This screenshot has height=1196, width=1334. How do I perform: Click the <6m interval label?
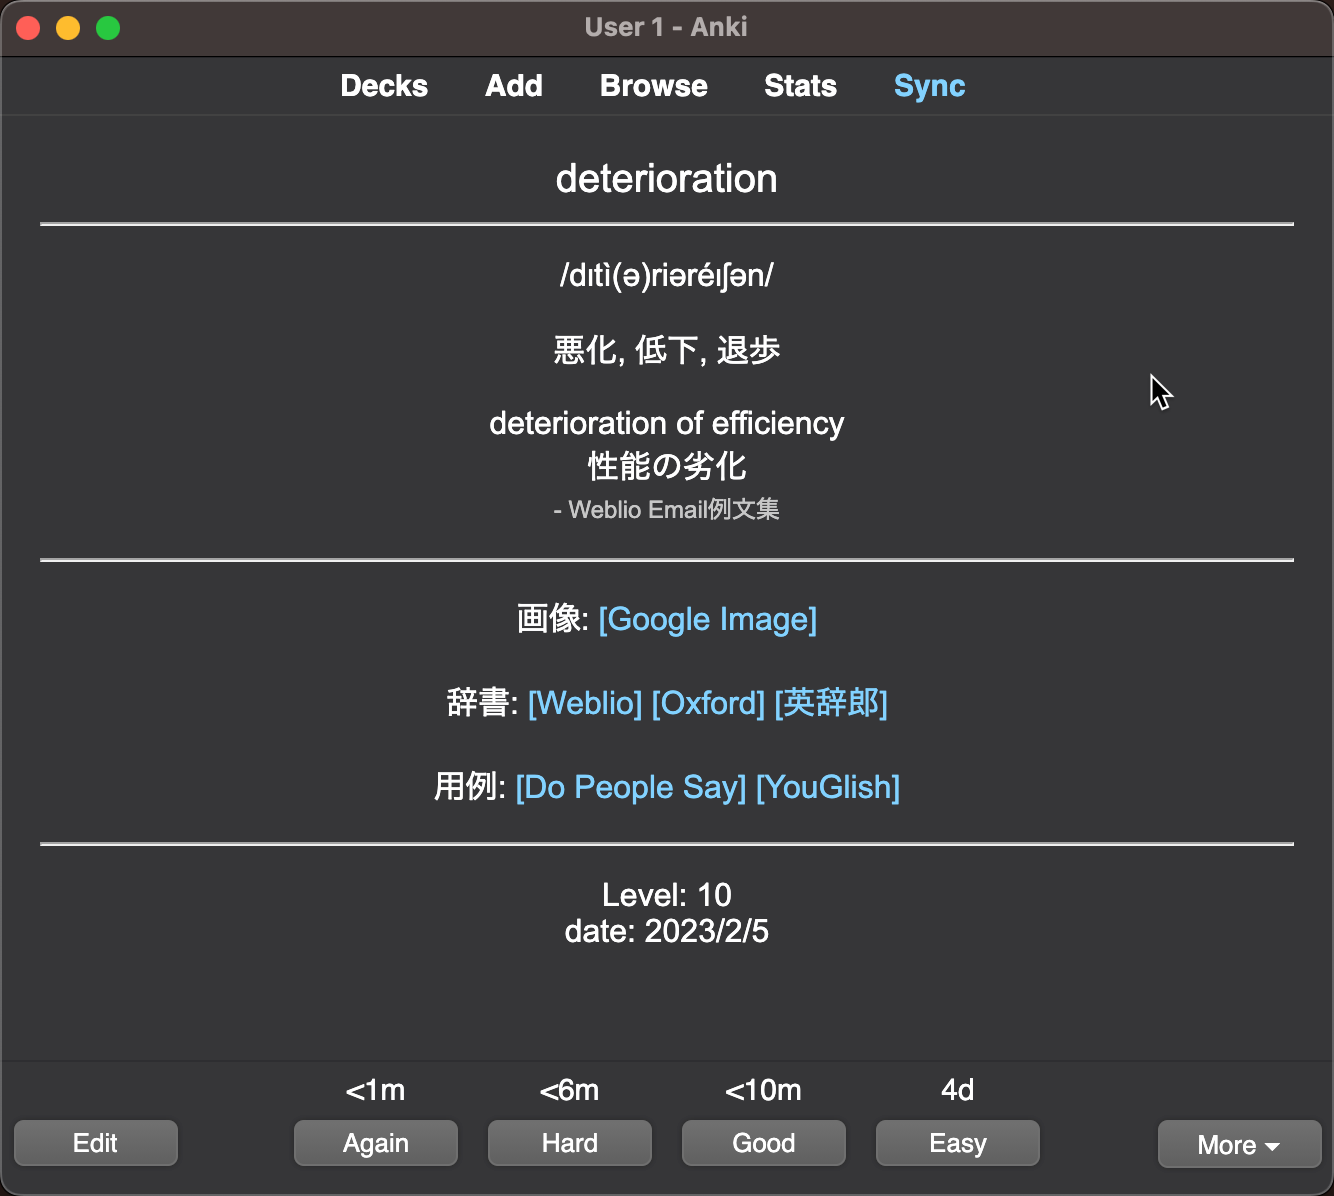coord(570,1090)
